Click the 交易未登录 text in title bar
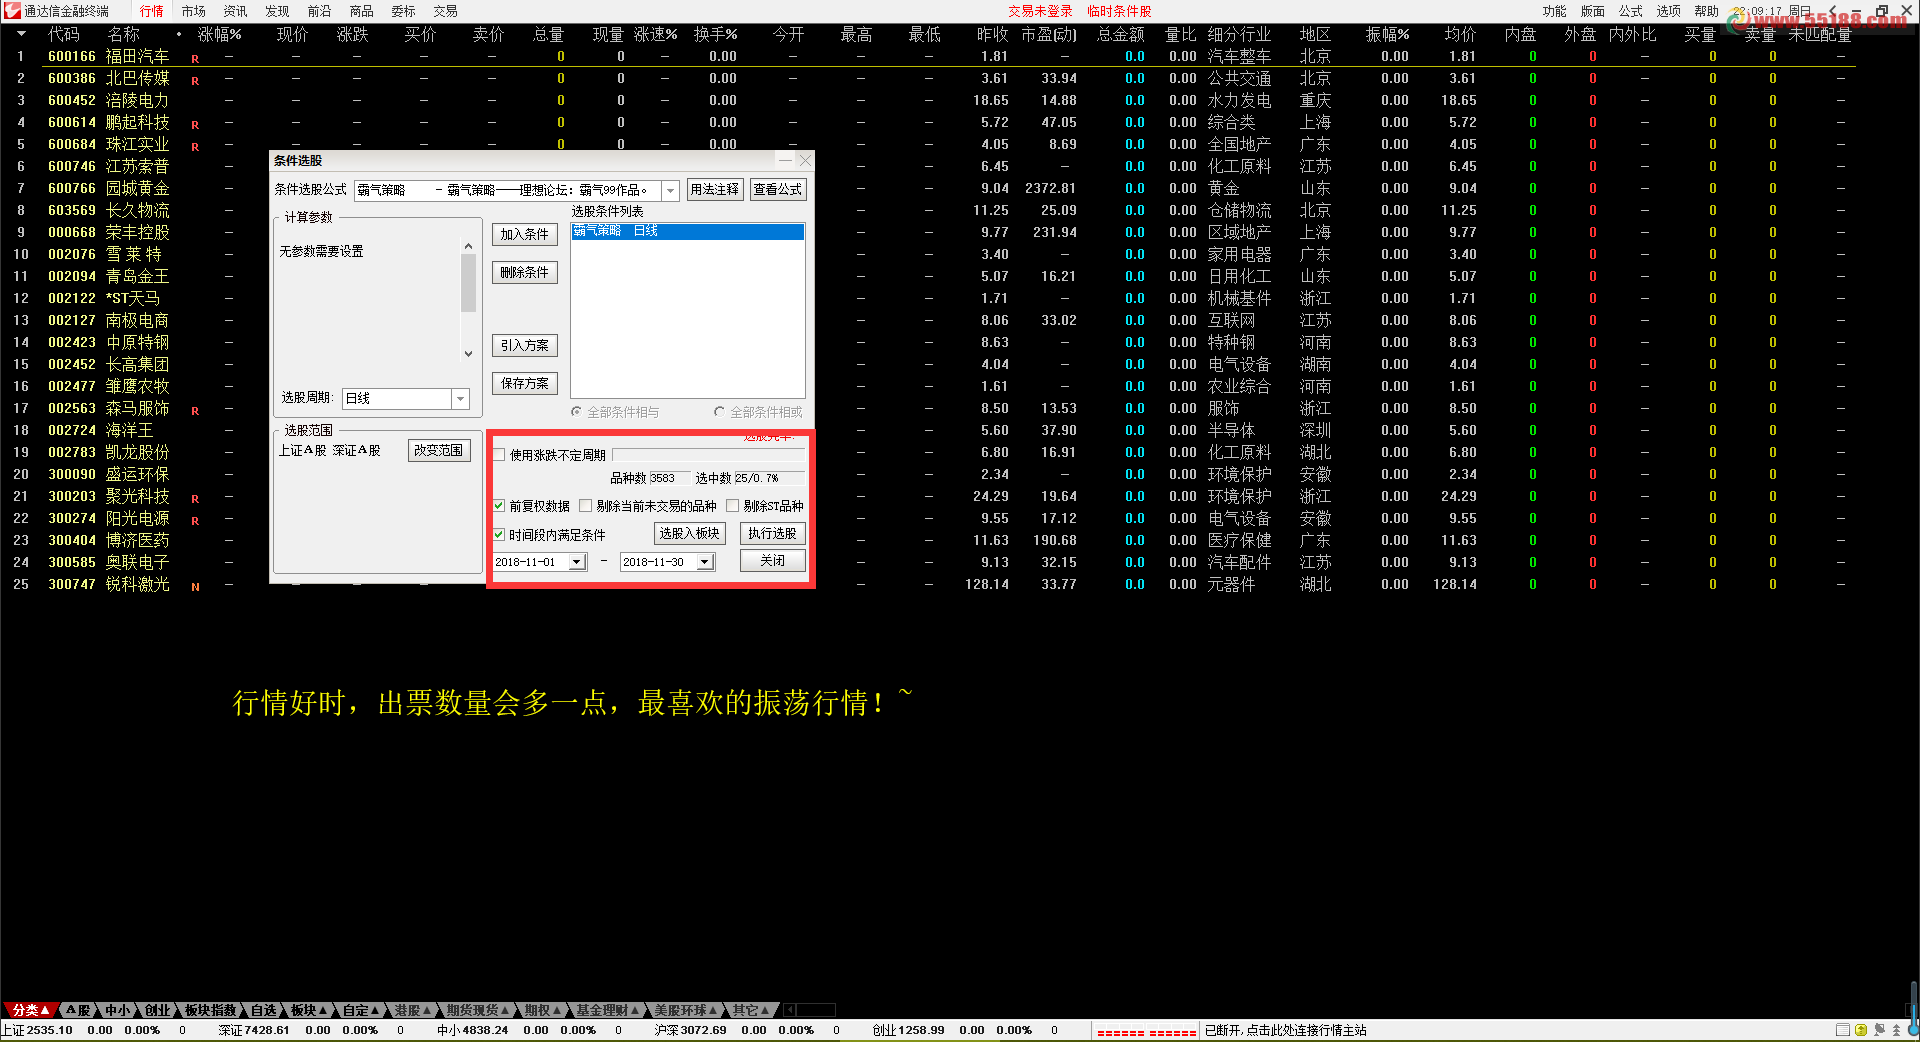 (1040, 11)
